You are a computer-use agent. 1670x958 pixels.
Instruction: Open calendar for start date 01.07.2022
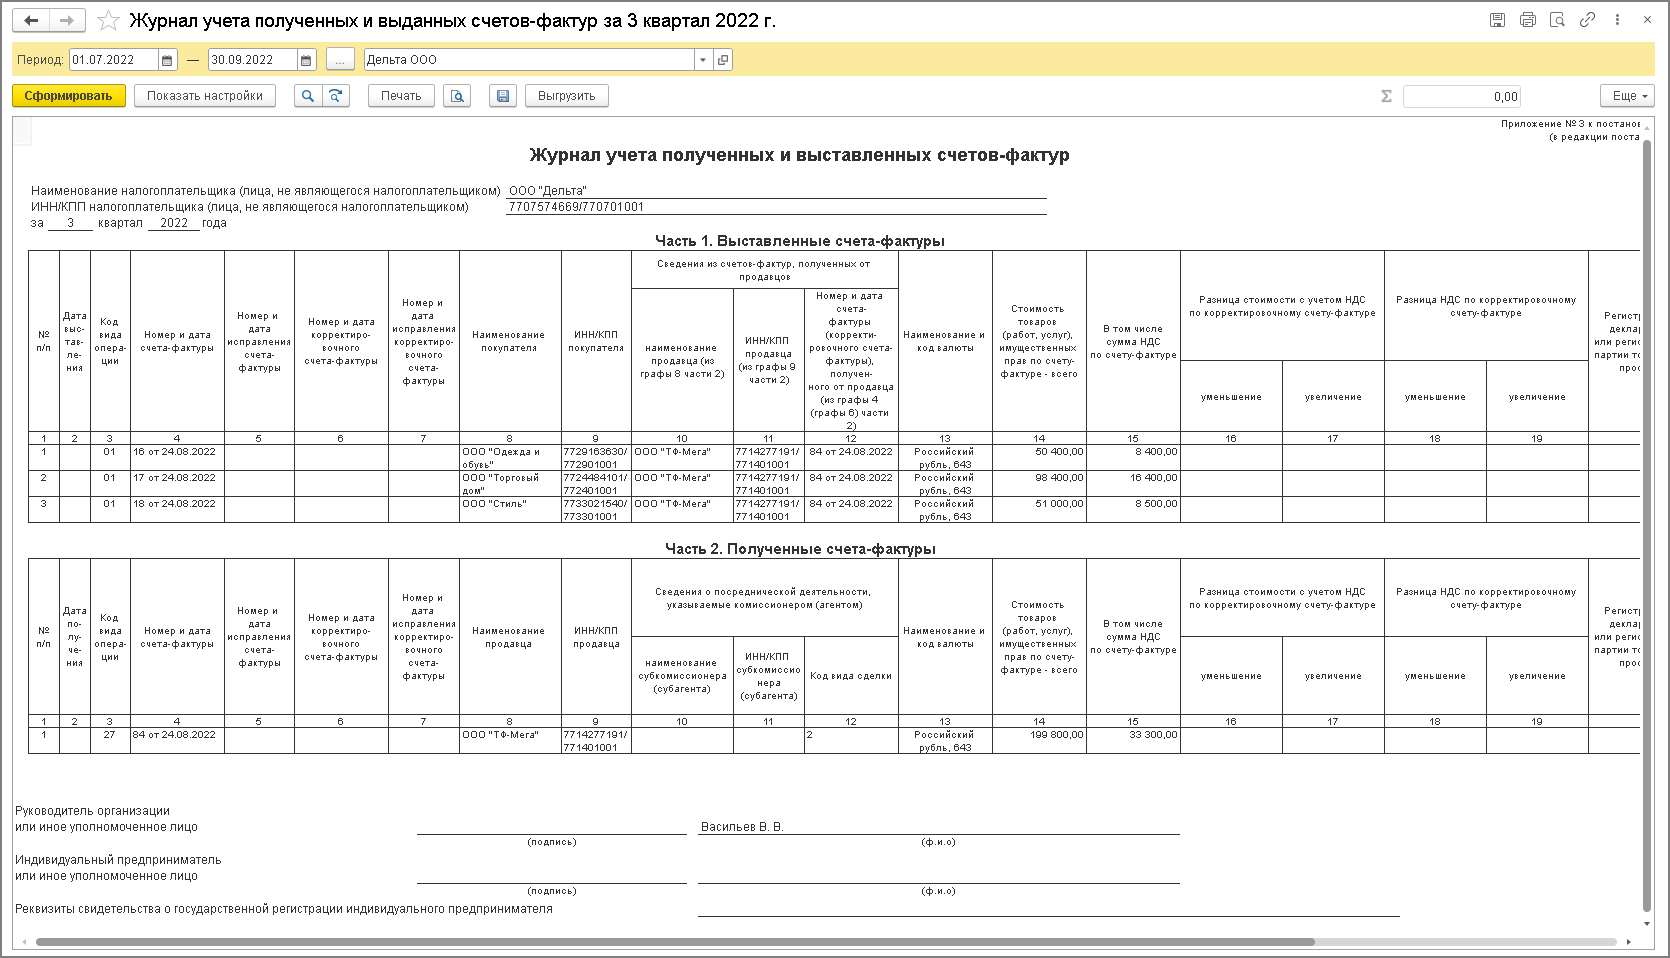click(168, 60)
